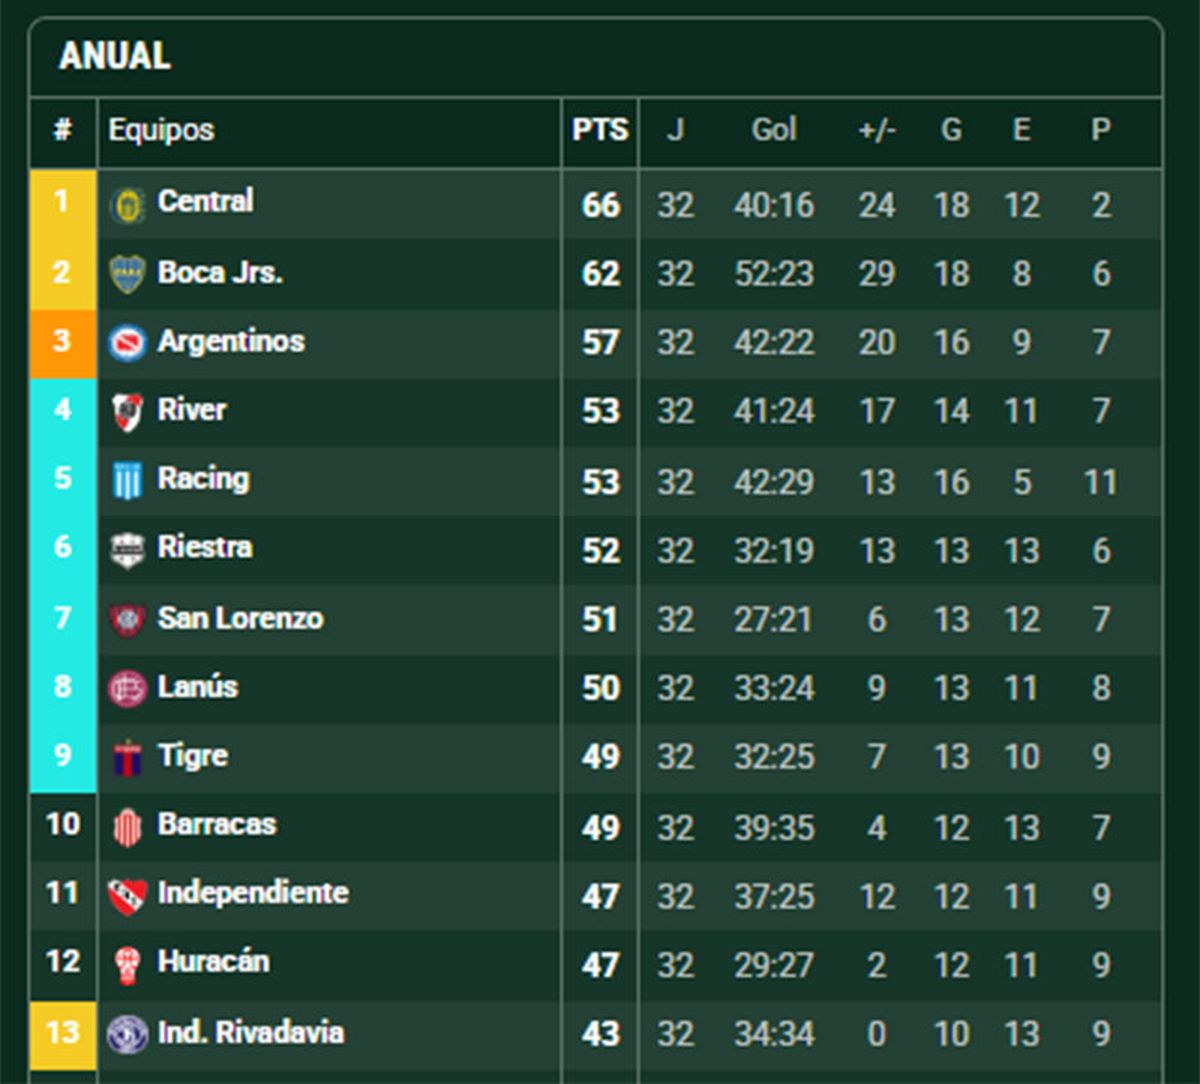Click the yellow position 13 marker
The height and width of the screenshot is (1084, 1200).
pos(62,1031)
